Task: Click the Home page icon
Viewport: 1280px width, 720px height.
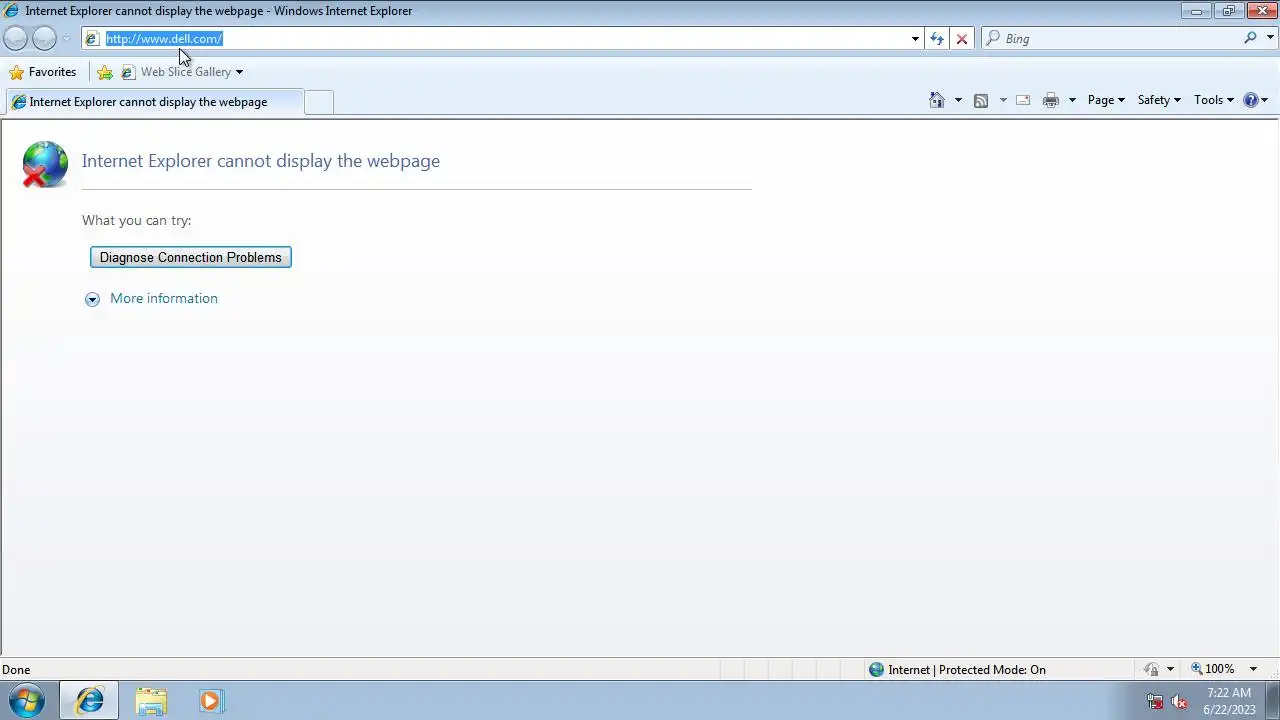Action: click(937, 100)
